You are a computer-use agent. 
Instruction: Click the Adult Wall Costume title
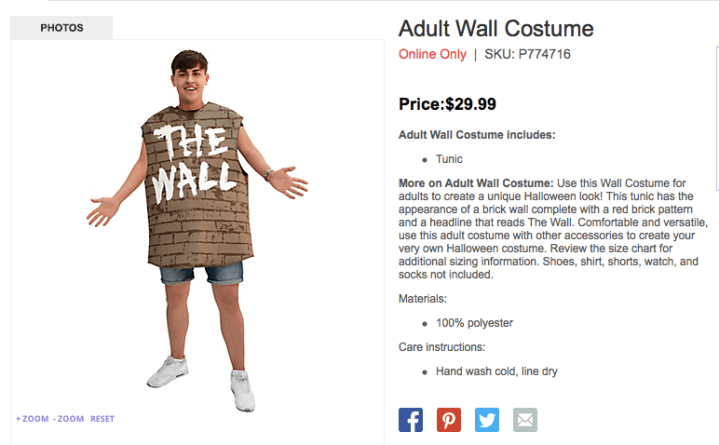click(x=496, y=28)
